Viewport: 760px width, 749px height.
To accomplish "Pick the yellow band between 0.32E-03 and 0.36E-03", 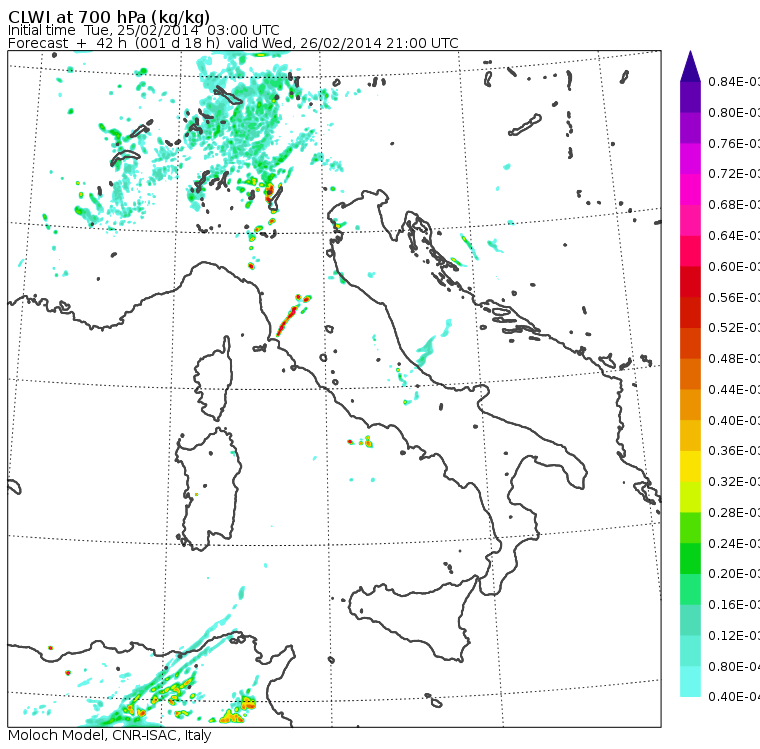I will click(690, 466).
